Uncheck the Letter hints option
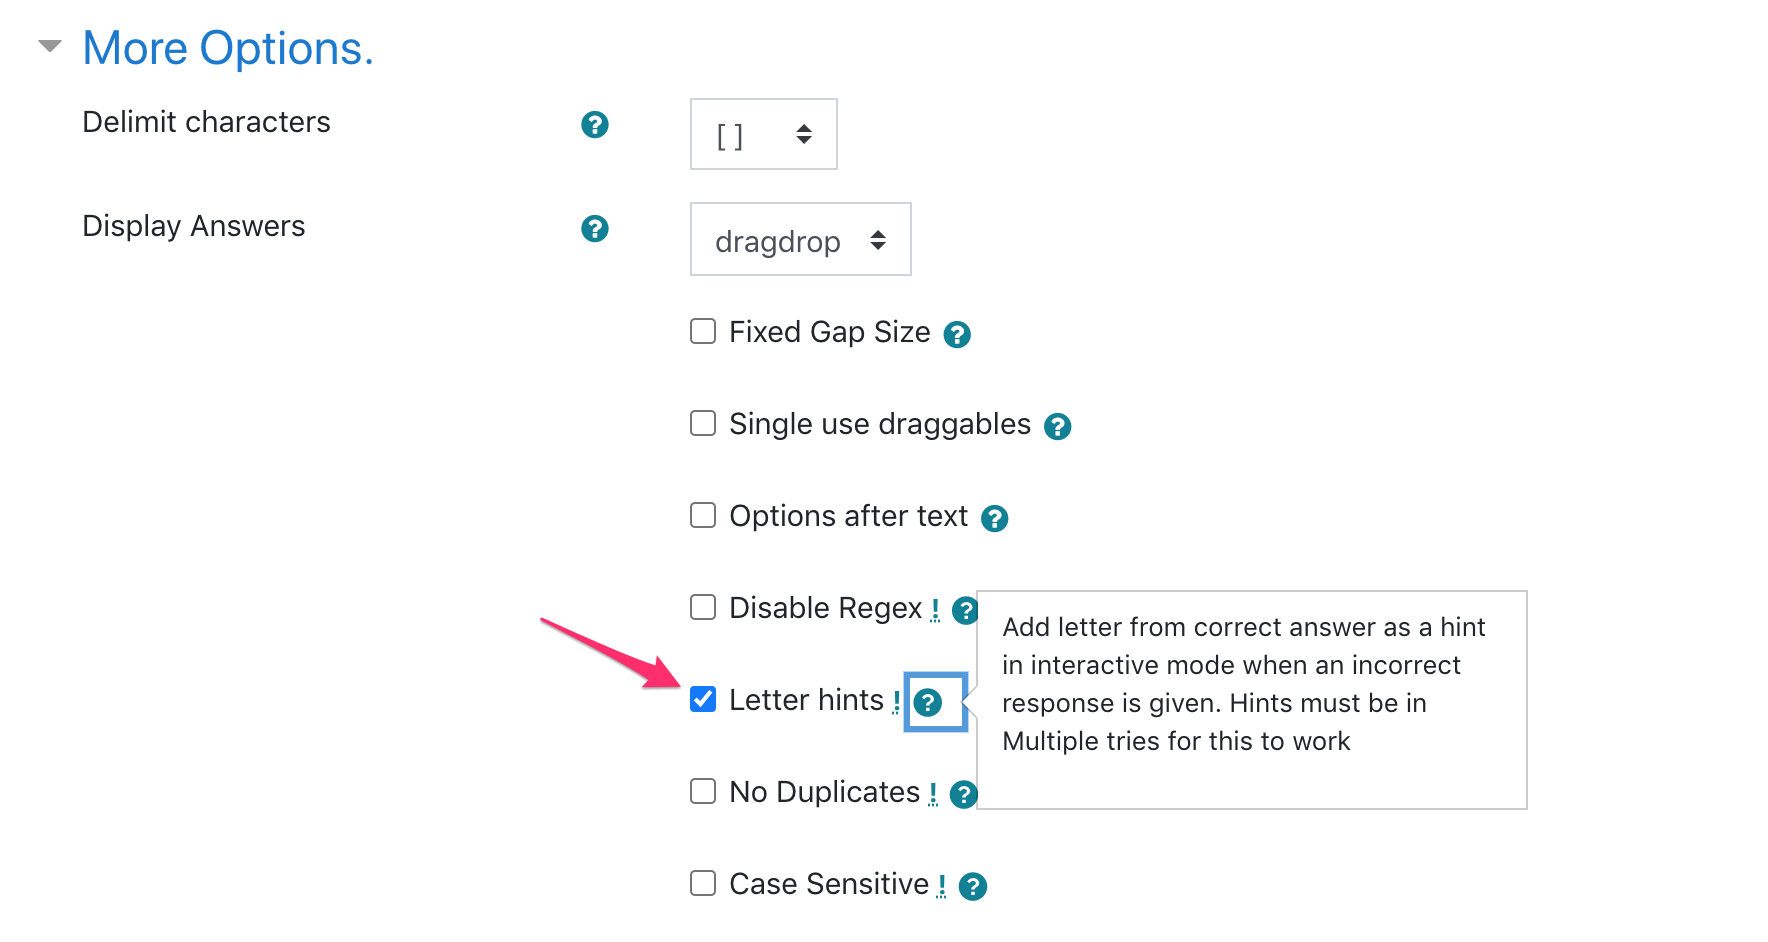1768x942 pixels. pyautogui.click(x=703, y=700)
